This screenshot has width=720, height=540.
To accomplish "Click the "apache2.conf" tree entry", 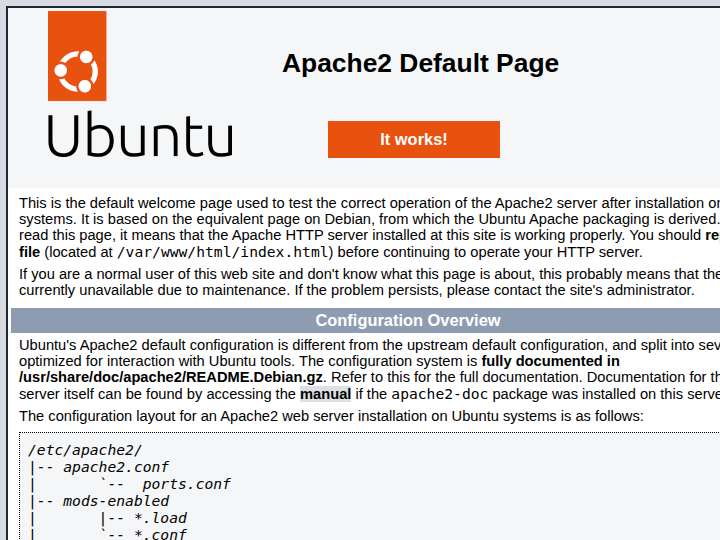I will pyautogui.click(x=116, y=467).
